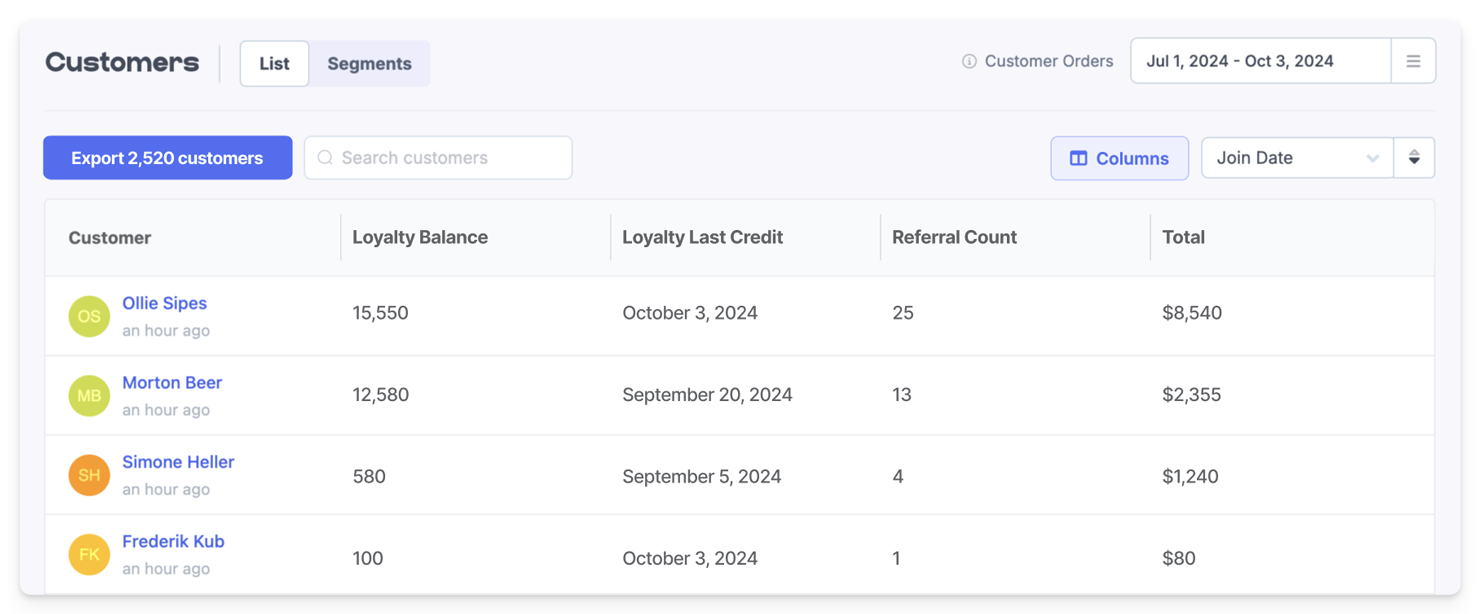Open Ollie Sipes's customer profile
The width and height of the screenshot is (1480, 614).
tap(164, 303)
